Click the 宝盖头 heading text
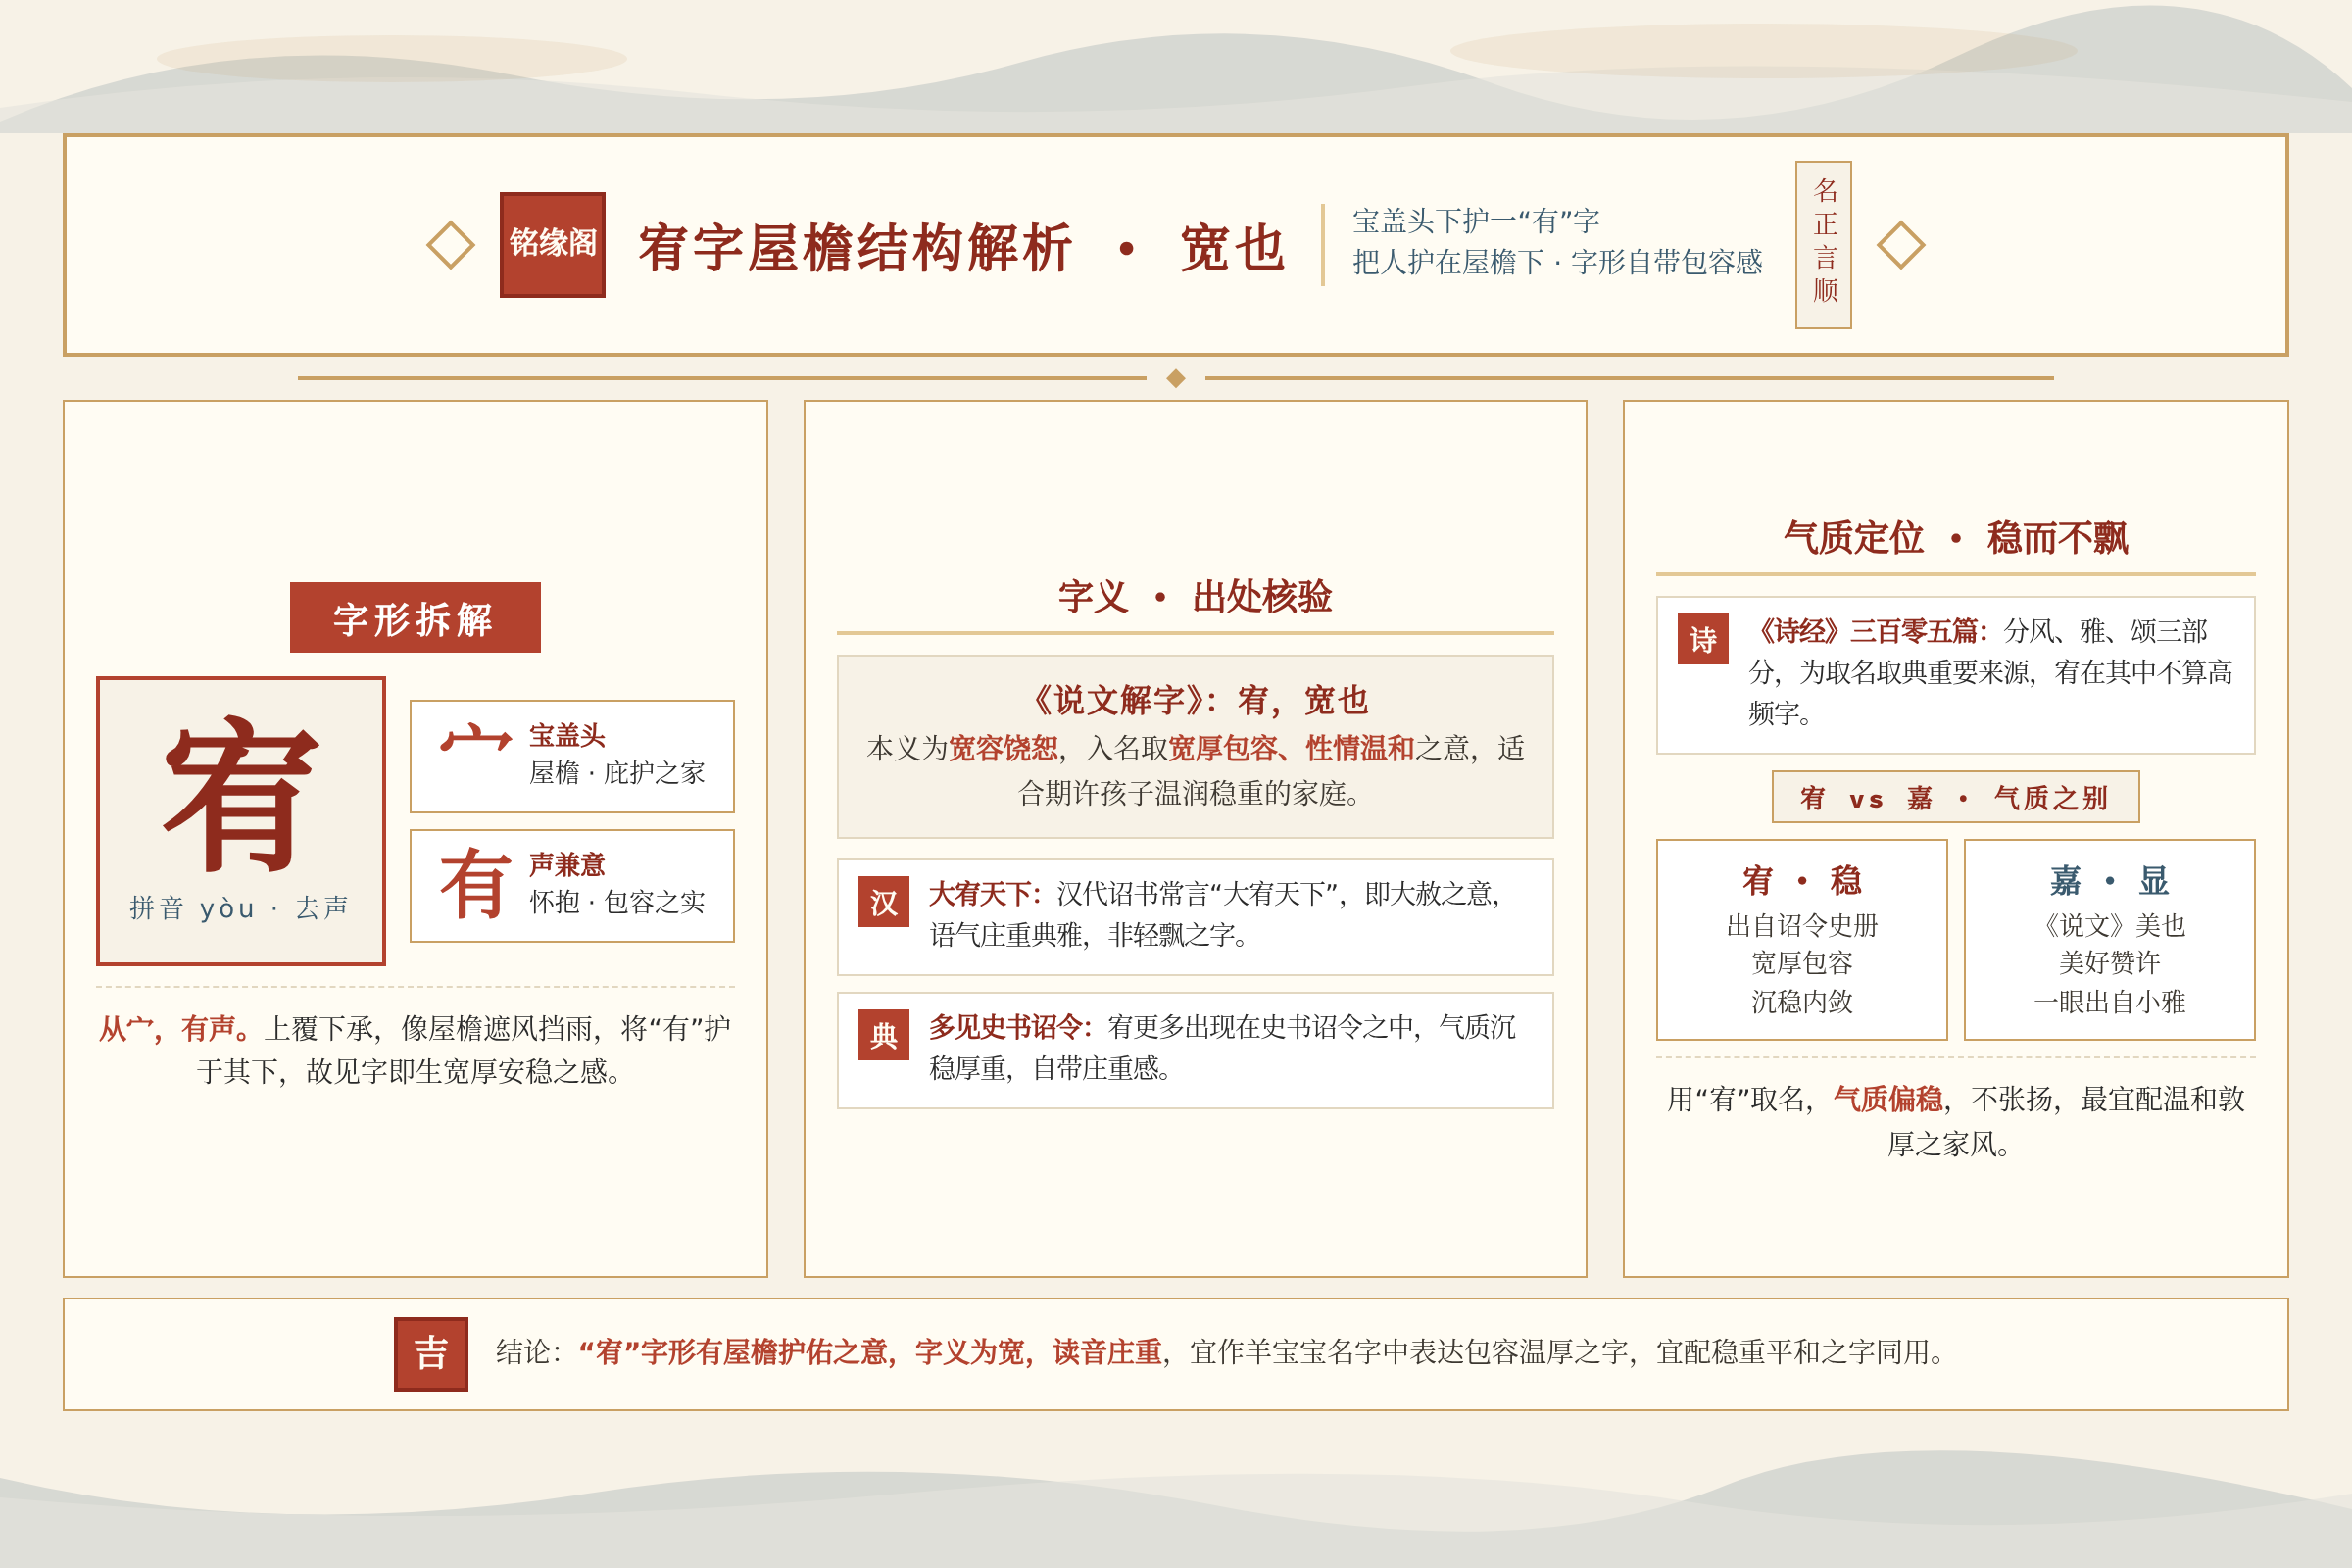The width and height of the screenshot is (2352, 1568). (x=567, y=735)
